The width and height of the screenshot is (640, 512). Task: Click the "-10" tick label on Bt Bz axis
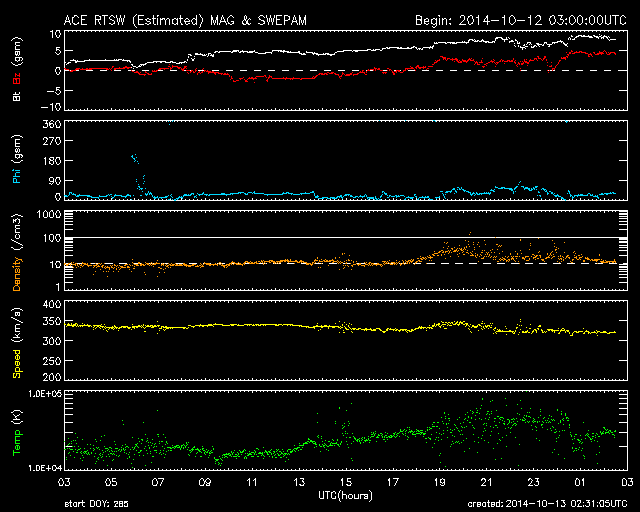(x=51, y=107)
